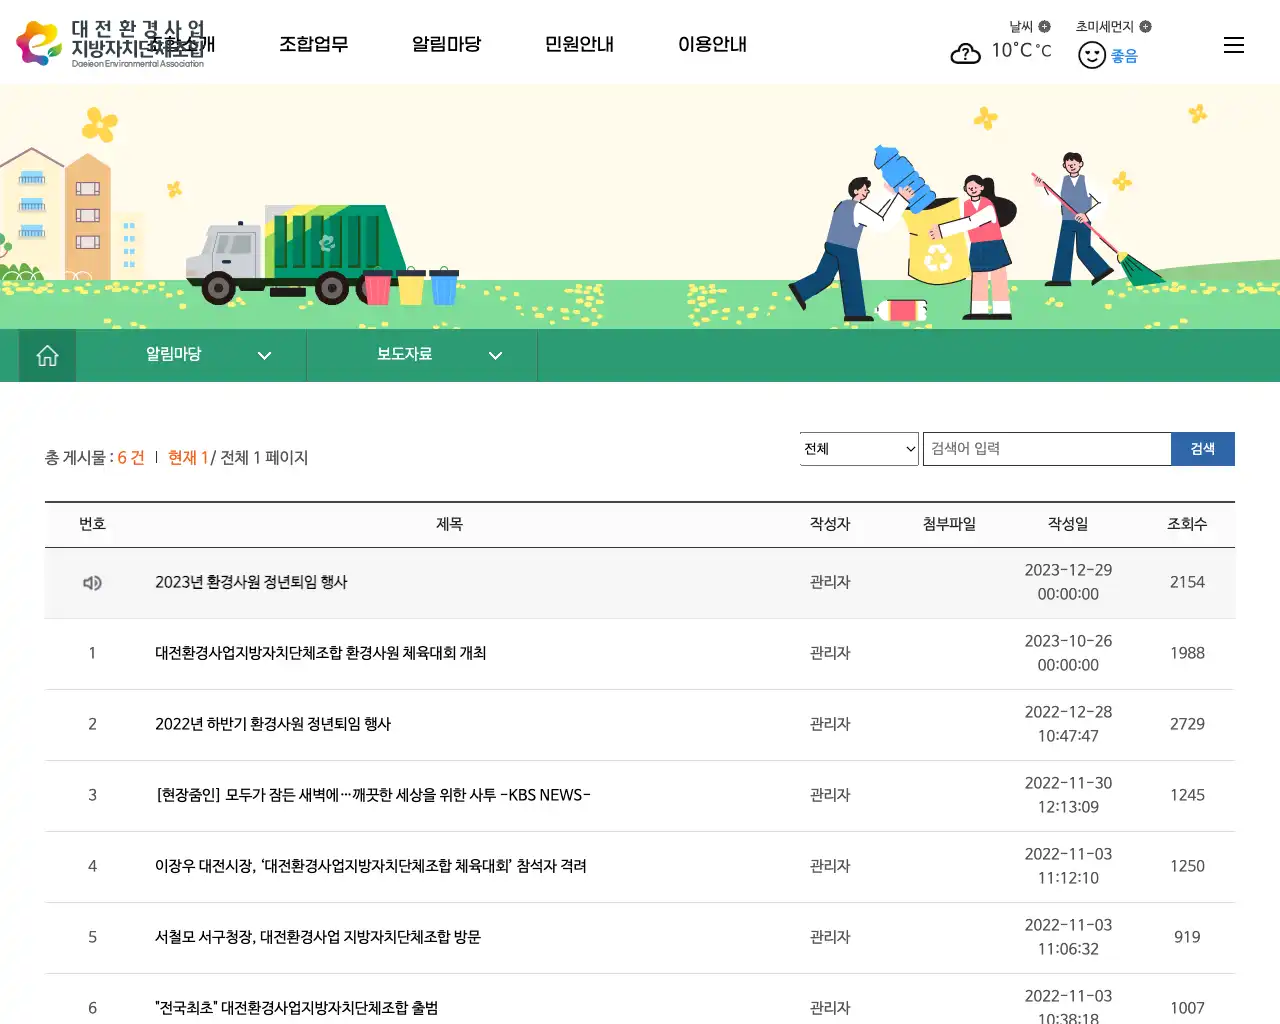1280x1024 pixels.
Task: Expand the 보도자료 breadcrumb dropdown
Action: coord(495,355)
